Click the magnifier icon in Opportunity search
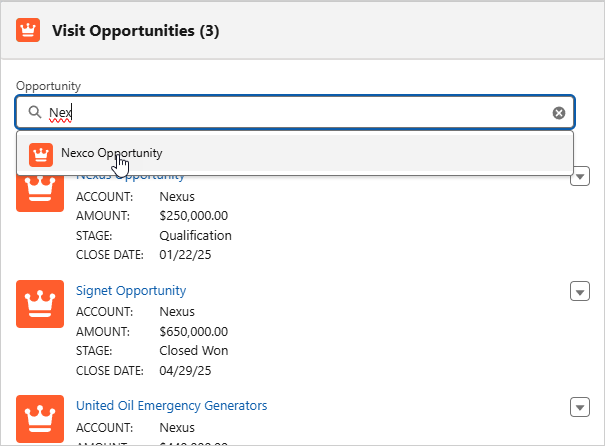Screen dimensions: 605x446 [35, 112]
